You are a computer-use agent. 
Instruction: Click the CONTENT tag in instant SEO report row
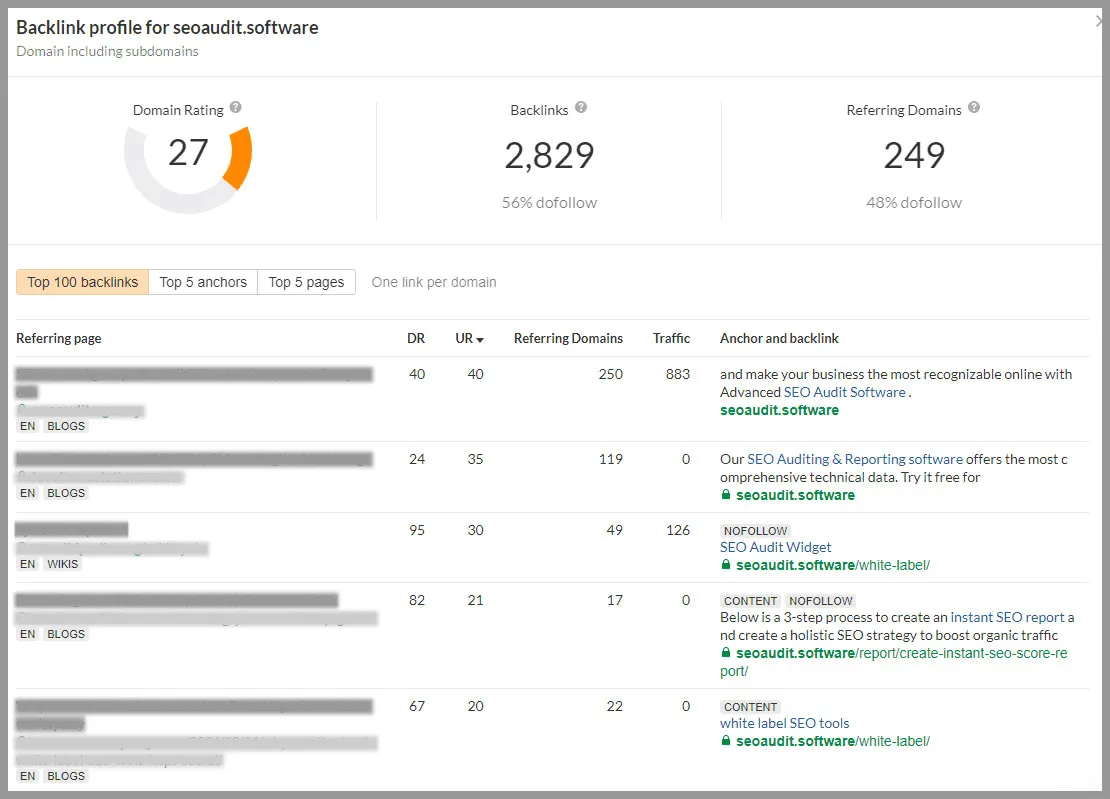pos(750,601)
